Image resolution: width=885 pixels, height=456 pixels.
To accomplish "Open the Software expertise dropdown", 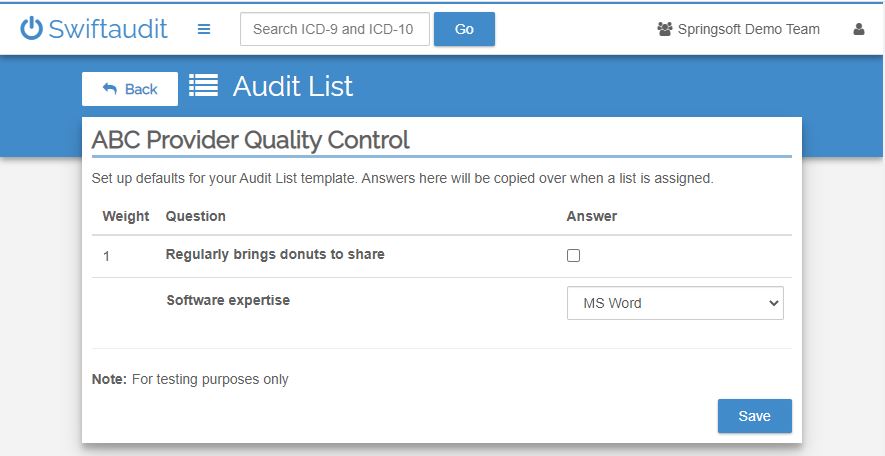I will point(675,303).
